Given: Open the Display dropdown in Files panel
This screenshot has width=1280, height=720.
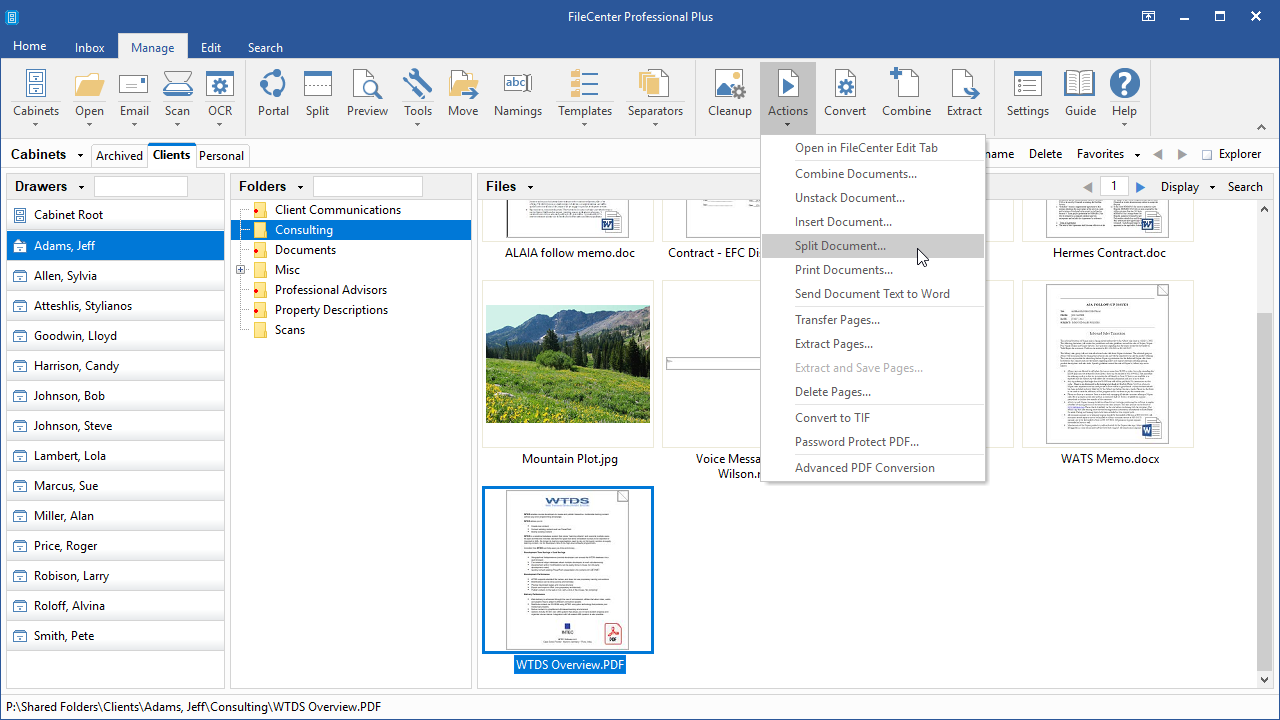Looking at the screenshot, I should tap(1188, 187).
